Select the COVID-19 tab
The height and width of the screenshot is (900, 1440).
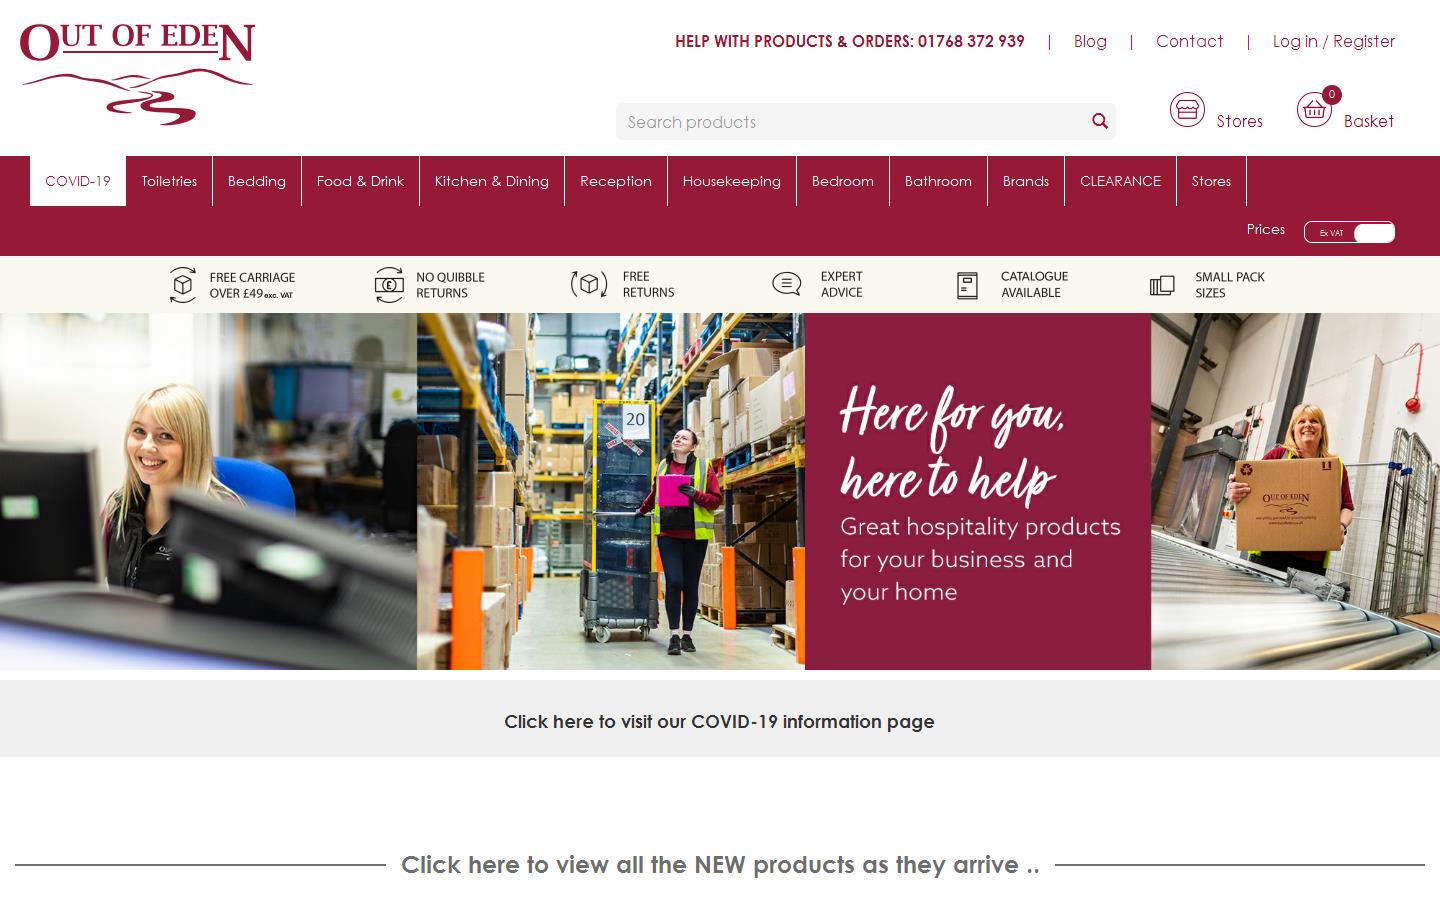coord(78,181)
